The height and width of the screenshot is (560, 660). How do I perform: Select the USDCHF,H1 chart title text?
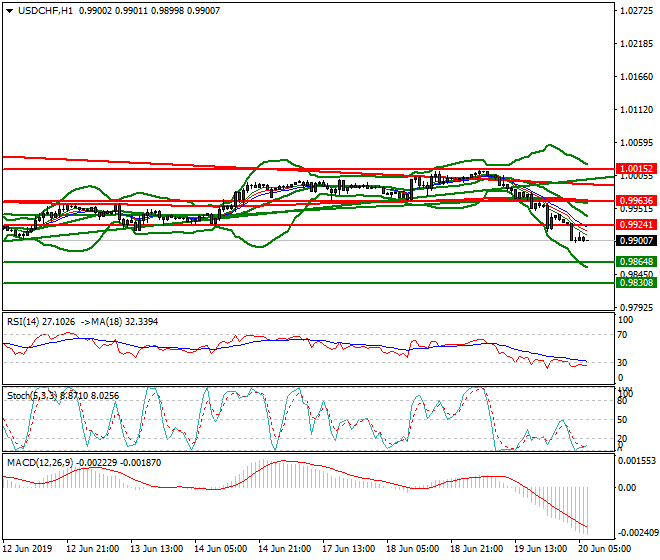[45, 11]
